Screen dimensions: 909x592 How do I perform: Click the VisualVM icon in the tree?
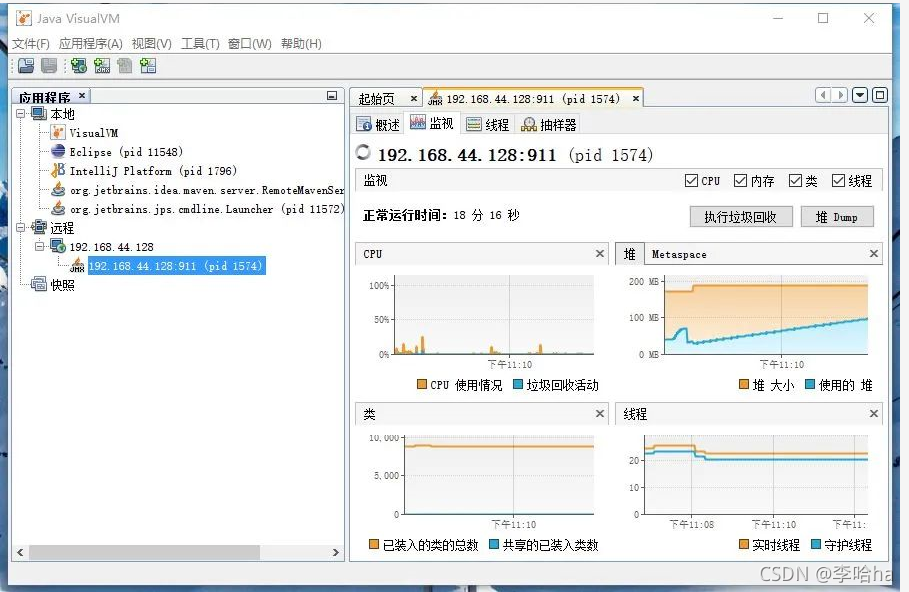tap(58, 133)
